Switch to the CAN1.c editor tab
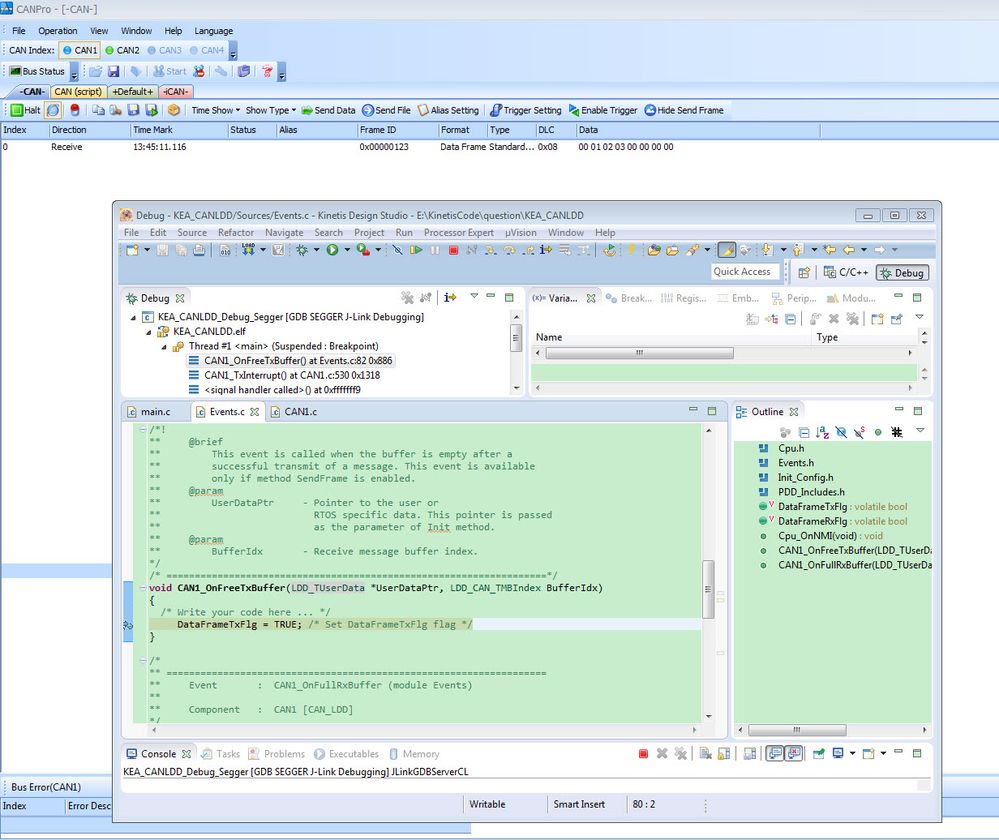The width and height of the screenshot is (999, 840). pos(294,412)
